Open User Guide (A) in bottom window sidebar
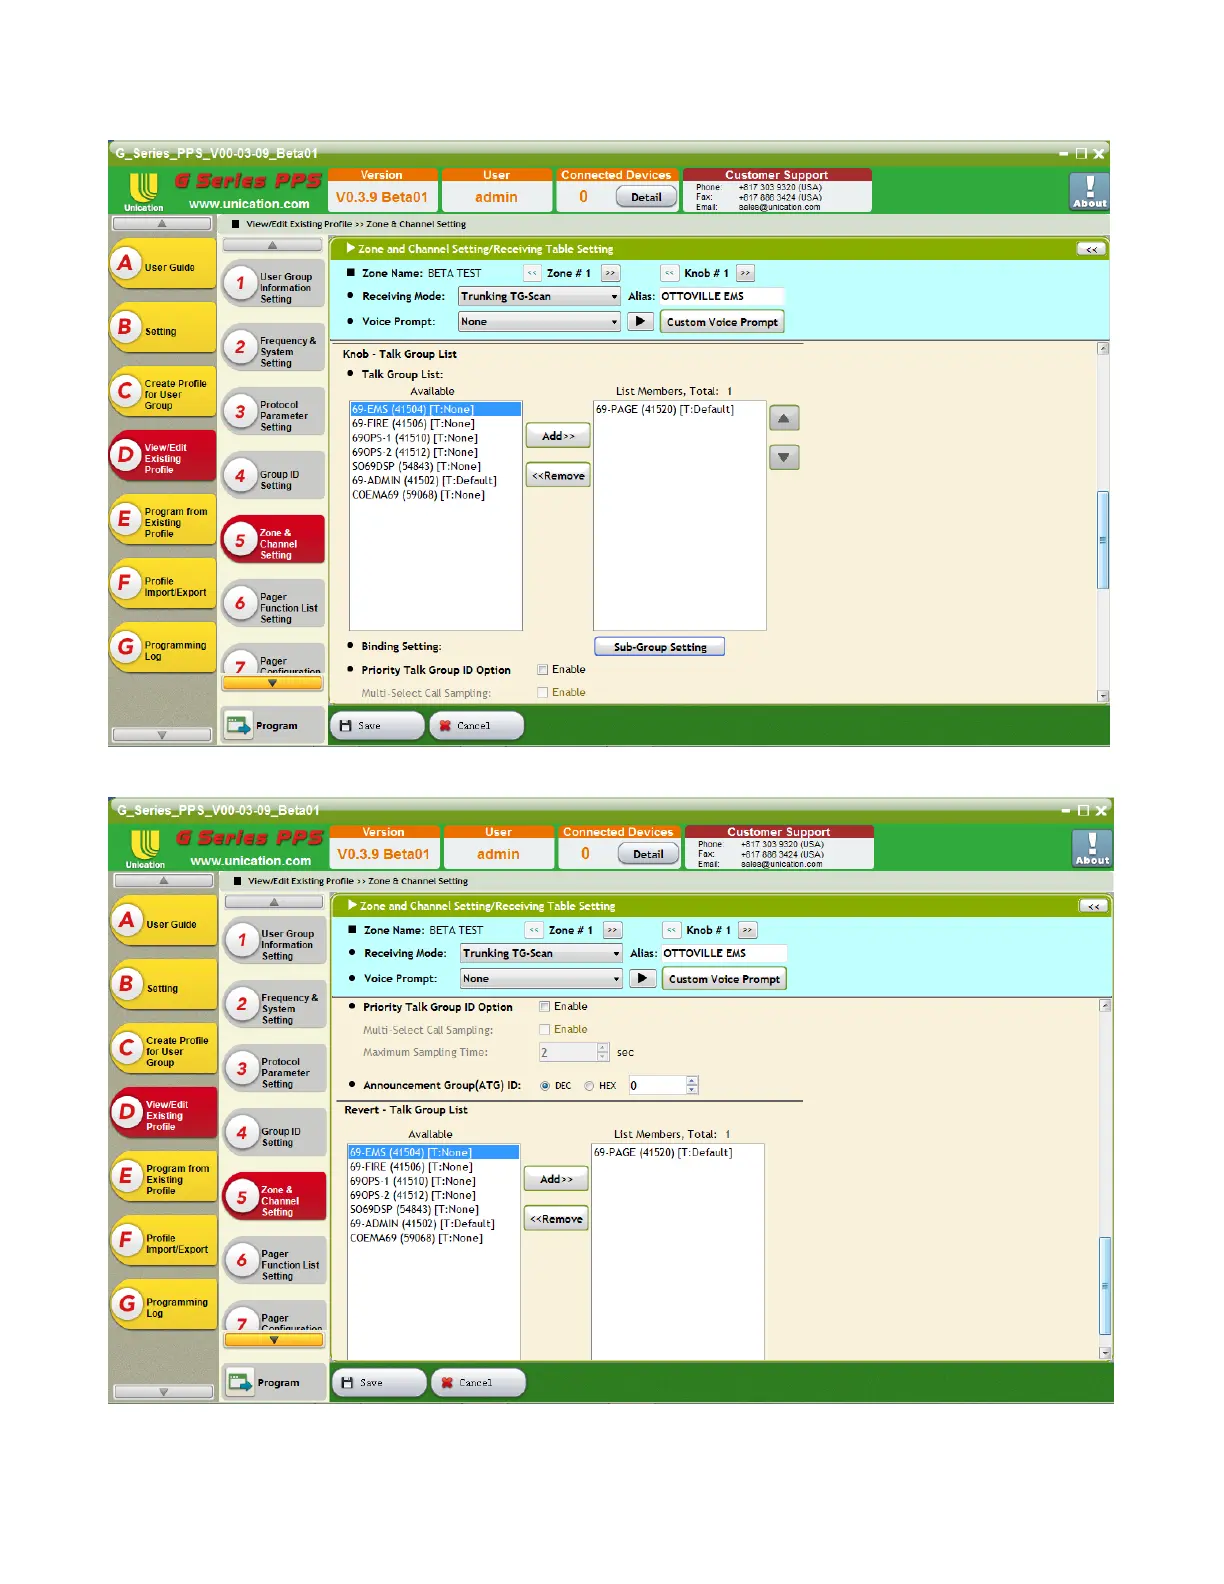This screenshot has width=1224, height=1584. coord(165,923)
